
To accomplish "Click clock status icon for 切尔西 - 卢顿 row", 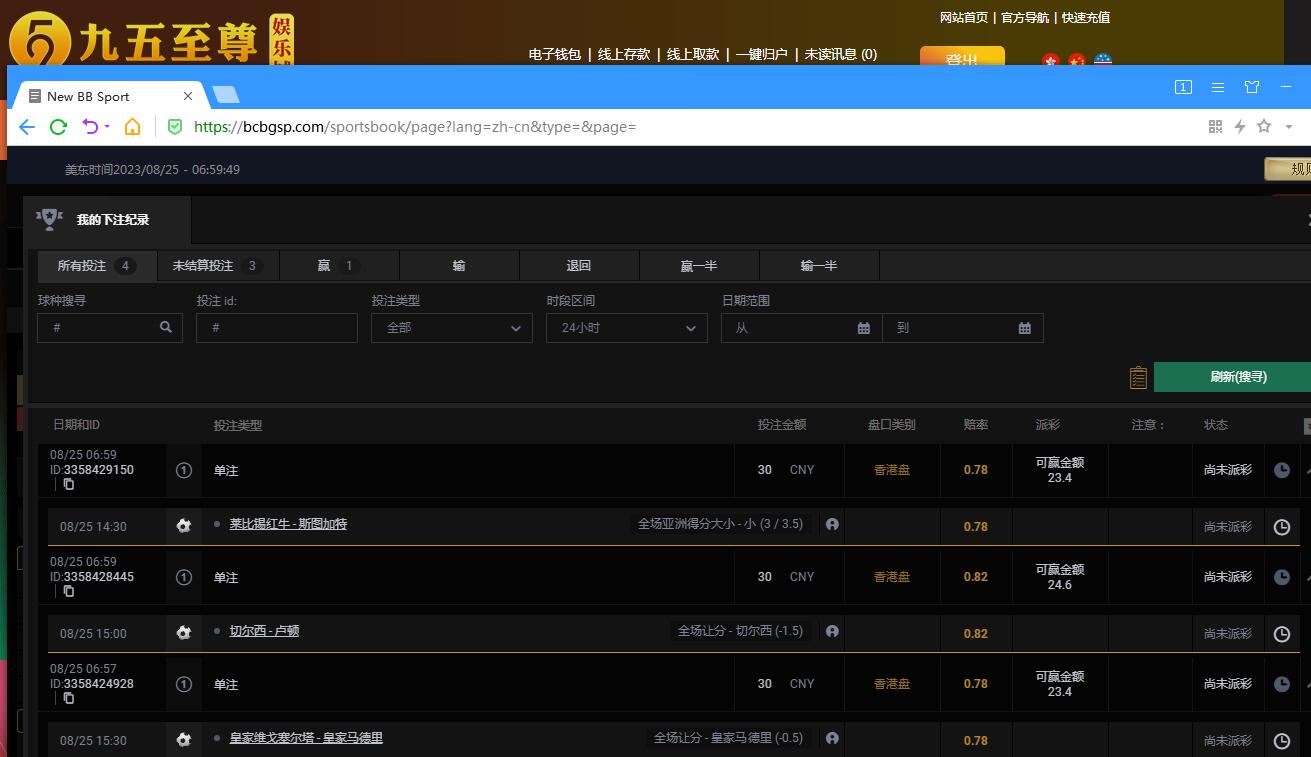I will coord(1281,634).
